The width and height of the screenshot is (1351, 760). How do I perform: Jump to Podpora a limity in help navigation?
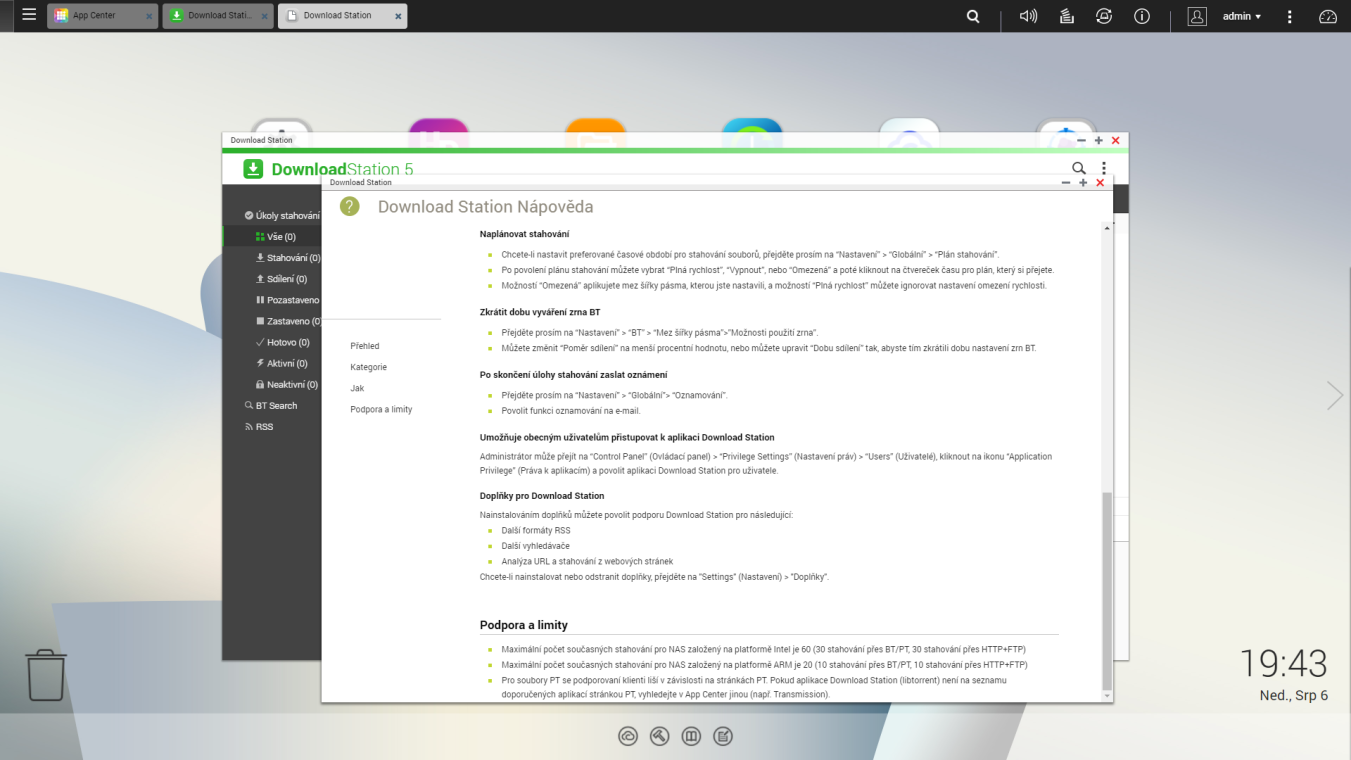click(x=381, y=409)
